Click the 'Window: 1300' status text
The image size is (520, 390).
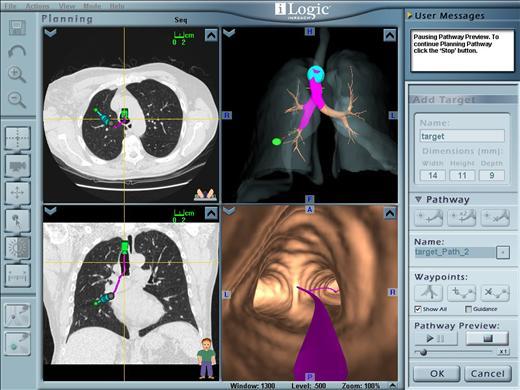click(252, 386)
